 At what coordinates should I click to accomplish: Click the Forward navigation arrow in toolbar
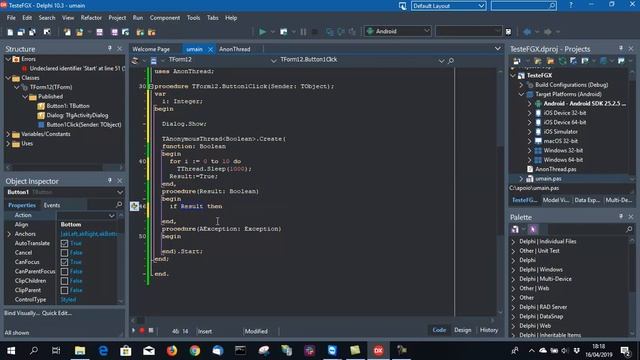click(x=547, y=31)
